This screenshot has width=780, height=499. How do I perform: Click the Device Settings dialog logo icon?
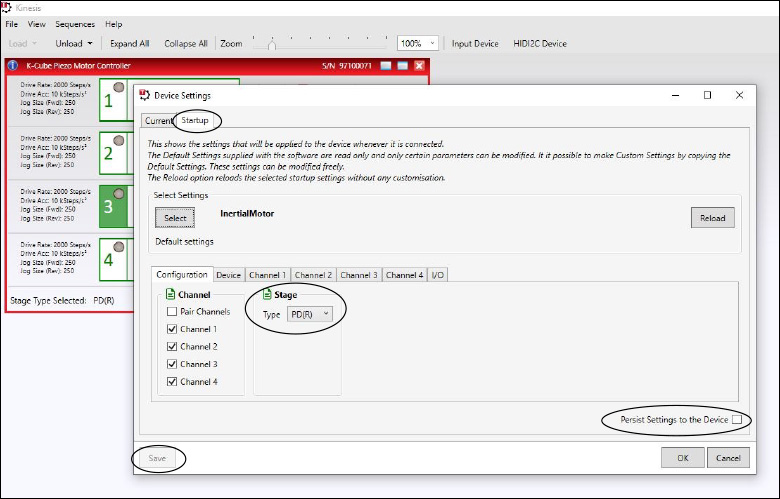(x=144, y=96)
